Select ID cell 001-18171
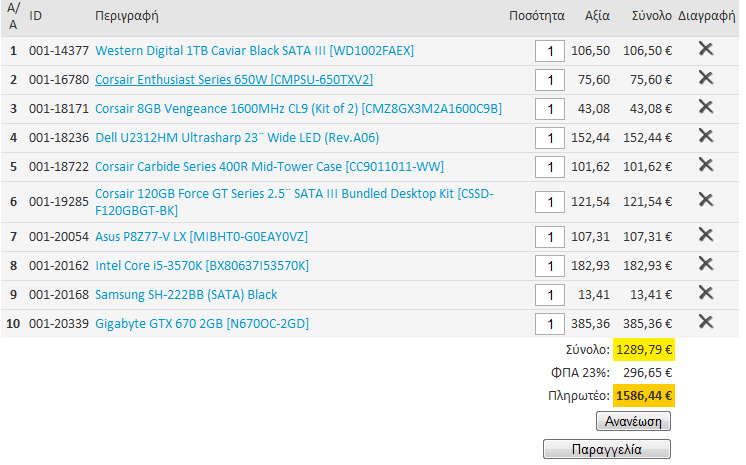Viewport: 746px width, 465px height. click(59, 109)
